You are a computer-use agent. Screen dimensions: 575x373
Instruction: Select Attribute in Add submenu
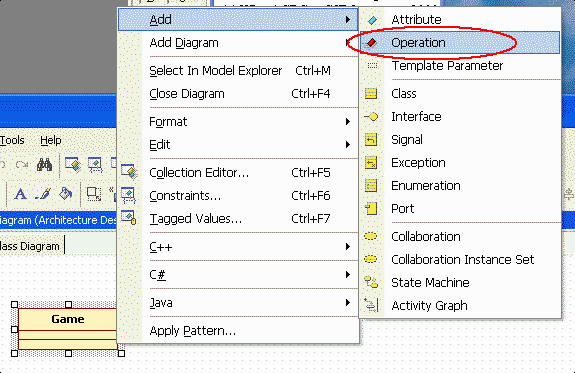[x=460, y=19]
